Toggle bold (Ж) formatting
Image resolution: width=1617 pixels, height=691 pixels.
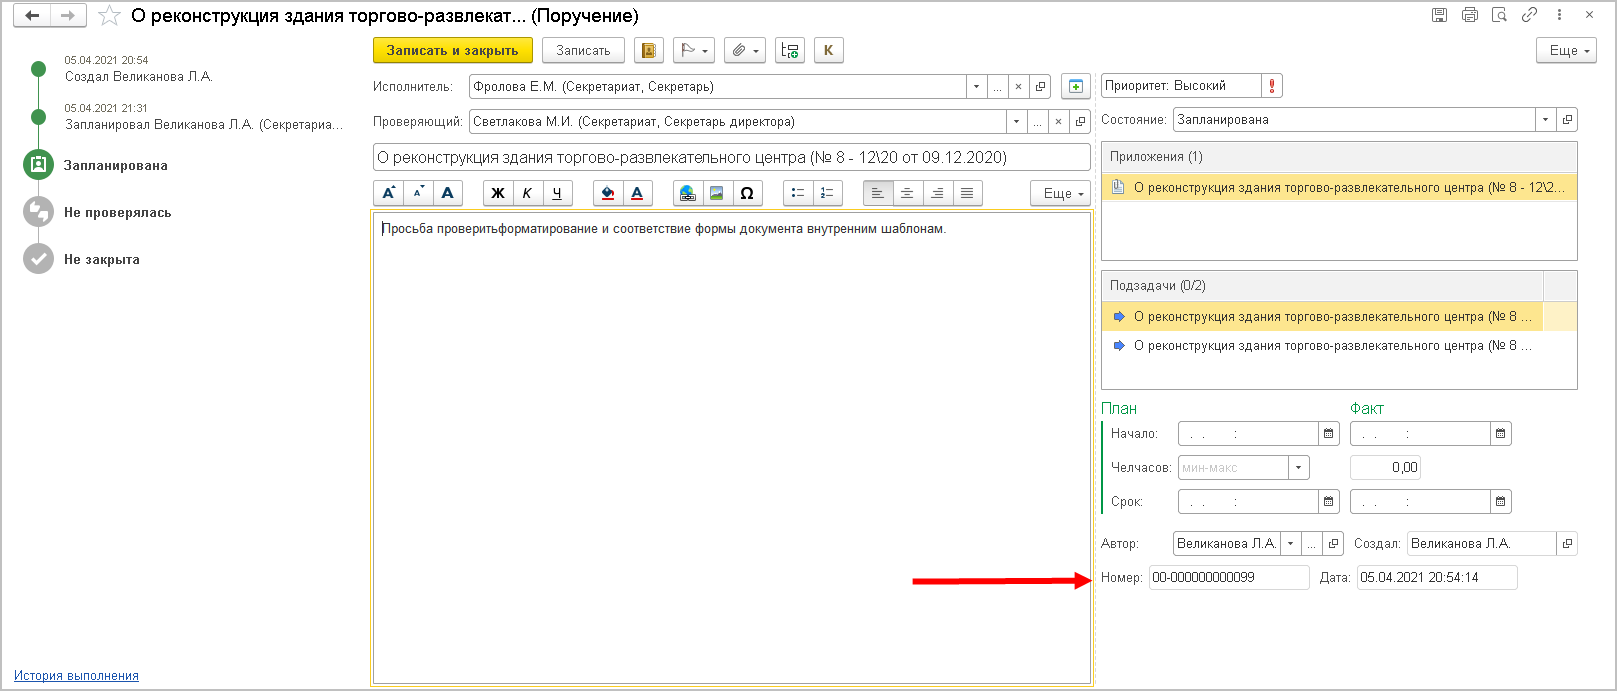(x=498, y=193)
